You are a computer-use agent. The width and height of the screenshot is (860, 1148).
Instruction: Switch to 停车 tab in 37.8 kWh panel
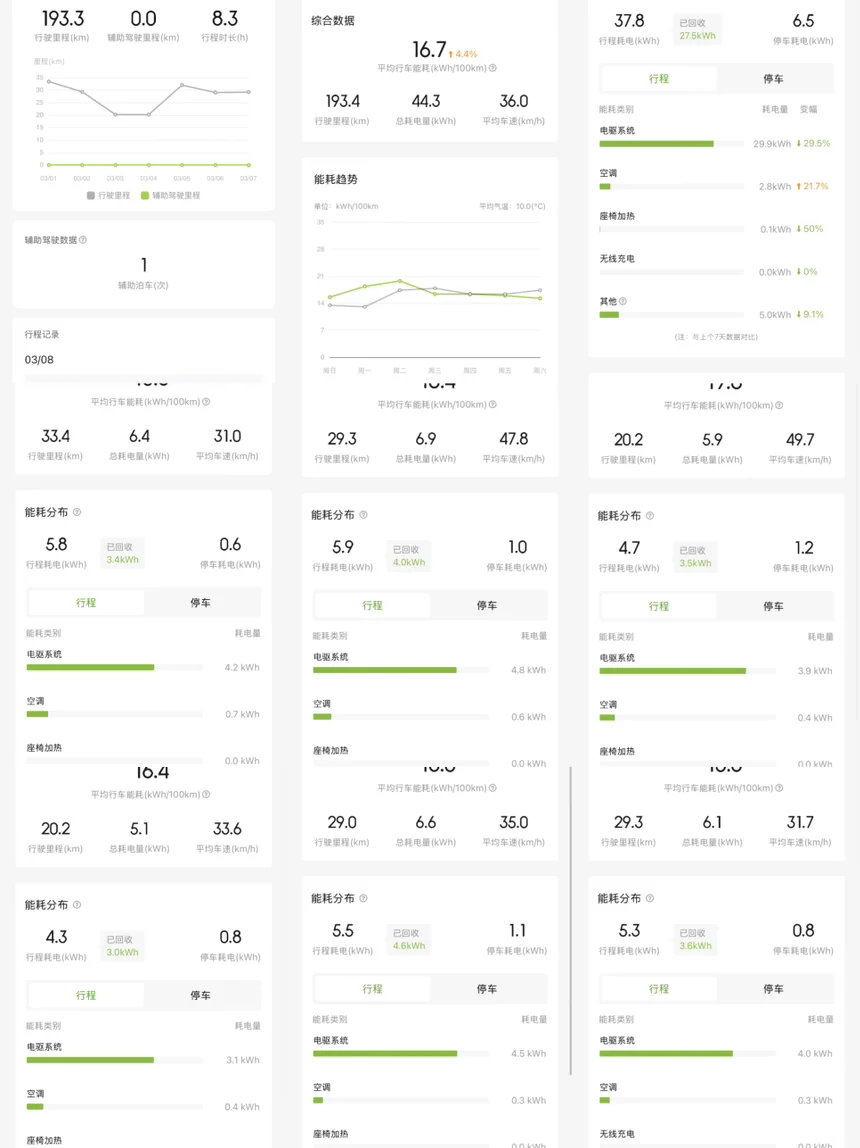pyautogui.click(x=773, y=79)
